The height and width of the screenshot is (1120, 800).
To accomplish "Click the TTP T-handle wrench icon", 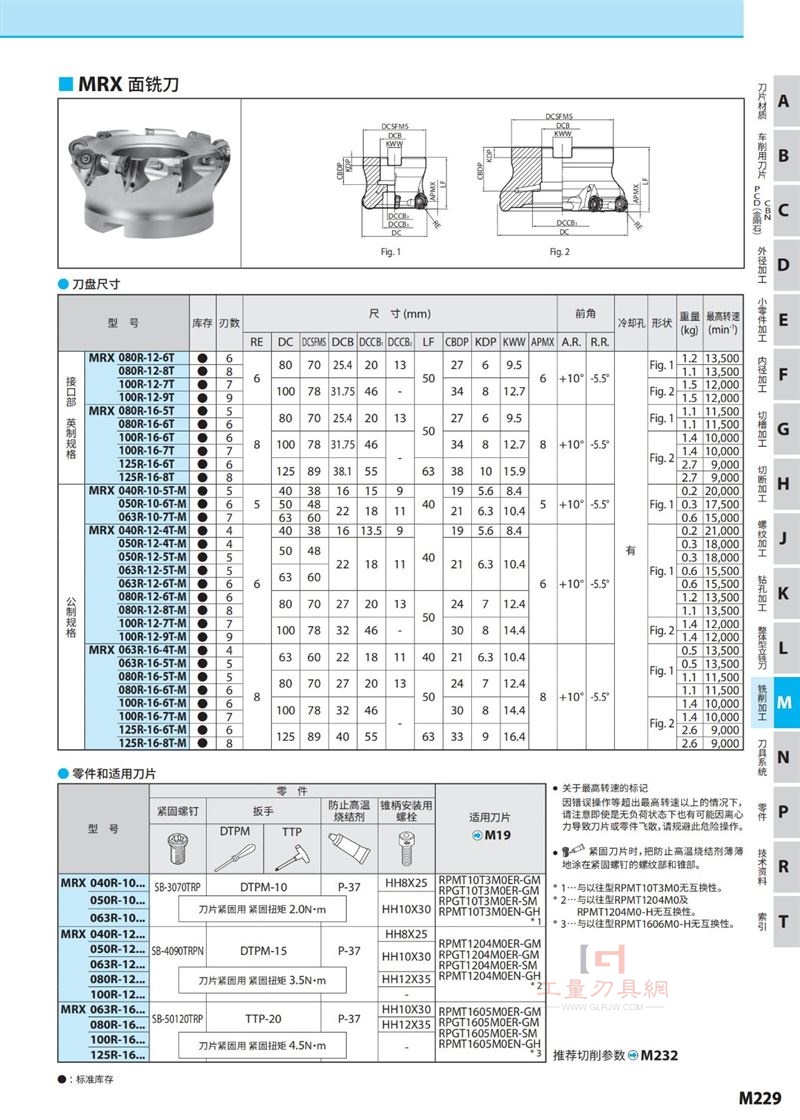I will (291, 856).
